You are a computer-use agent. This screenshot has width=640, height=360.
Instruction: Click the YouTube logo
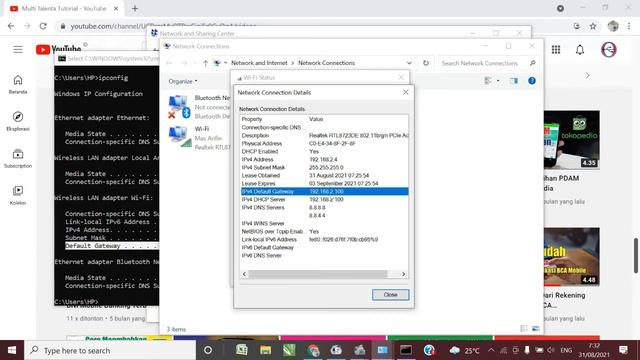point(59,49)
